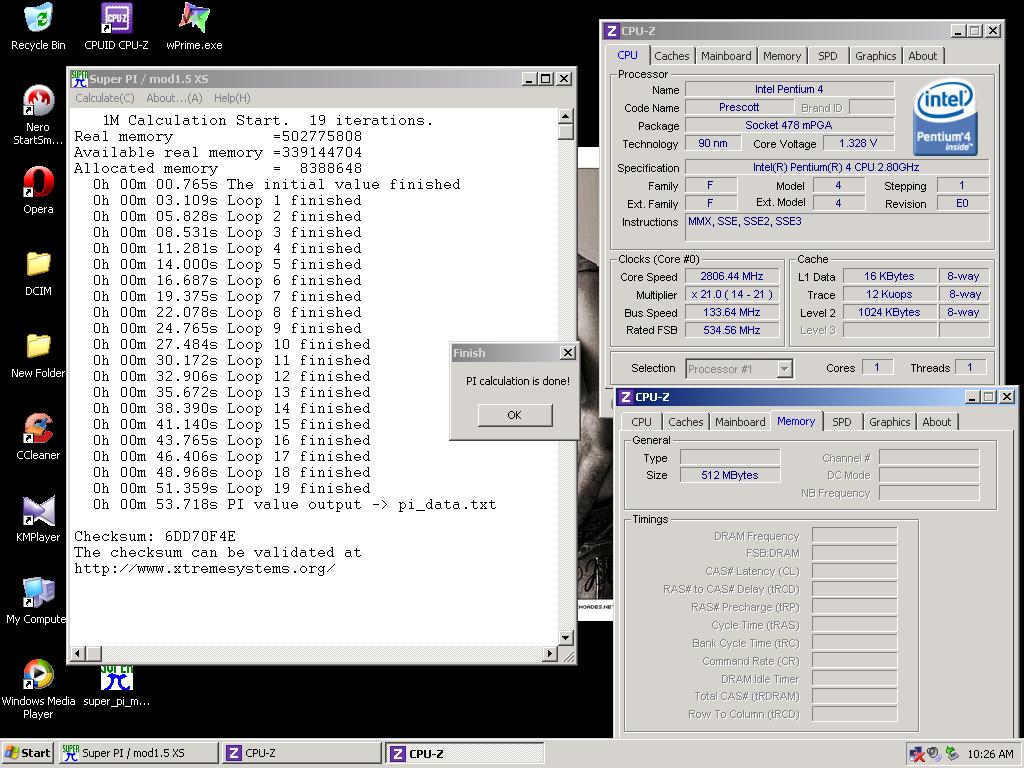Select Mainboard tab in lower CPU-Z window
Screen dimensions: 1024x768
(x=740, y=422)
